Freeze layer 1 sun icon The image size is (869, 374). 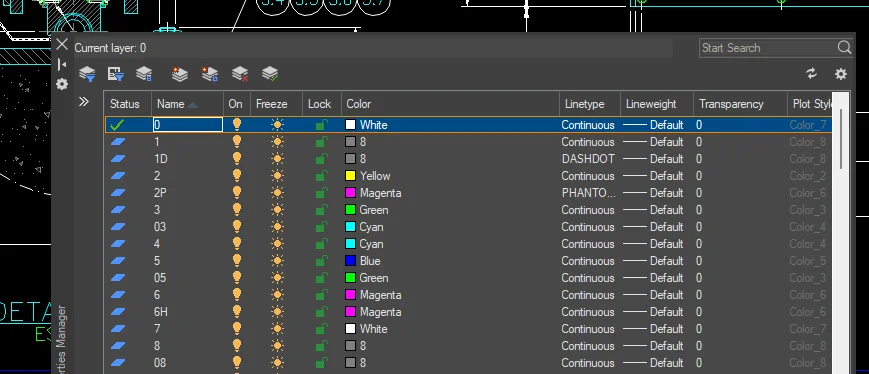click(x=278, y=142)
